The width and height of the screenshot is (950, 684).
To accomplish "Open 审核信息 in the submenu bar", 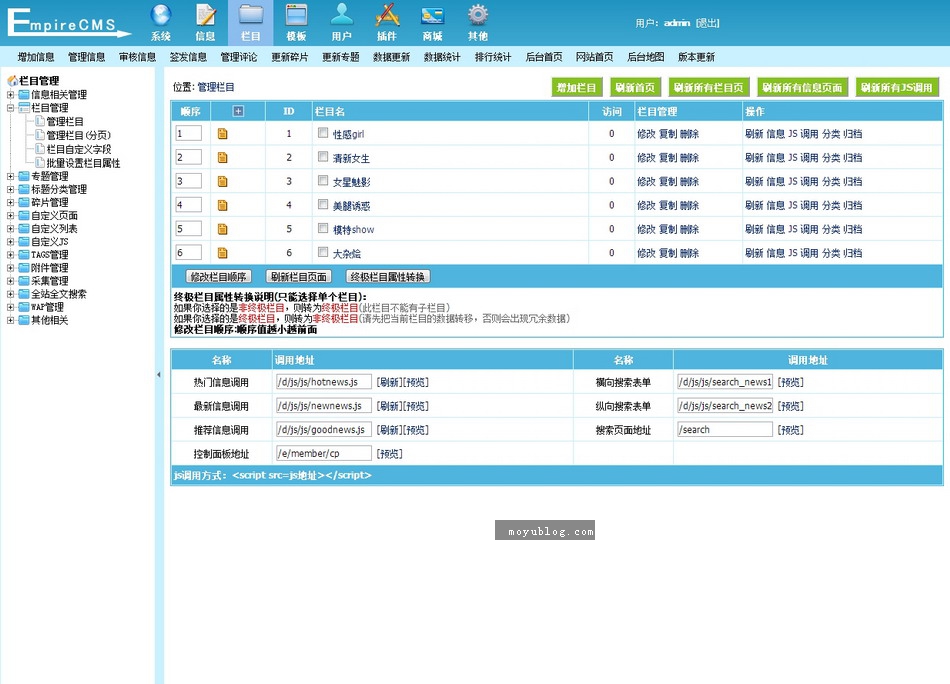I will click(138, 57).
